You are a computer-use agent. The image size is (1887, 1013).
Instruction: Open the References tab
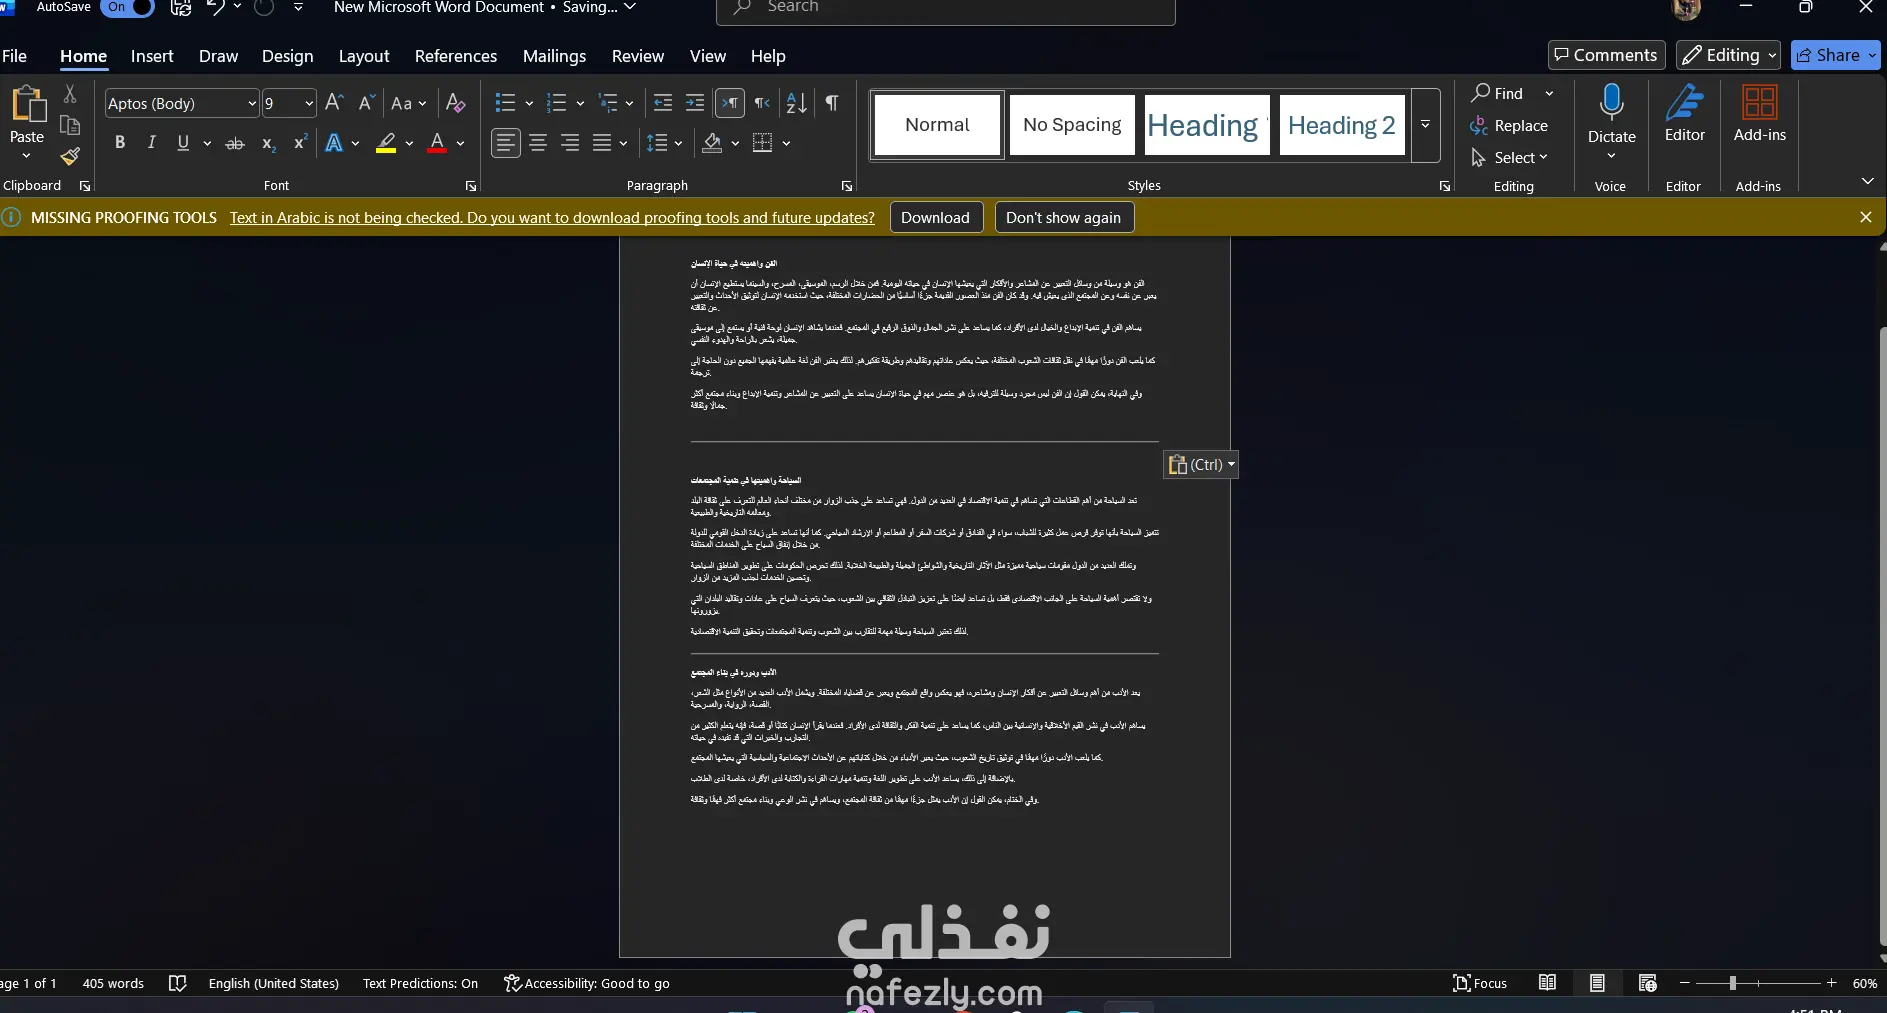point(456,56)
